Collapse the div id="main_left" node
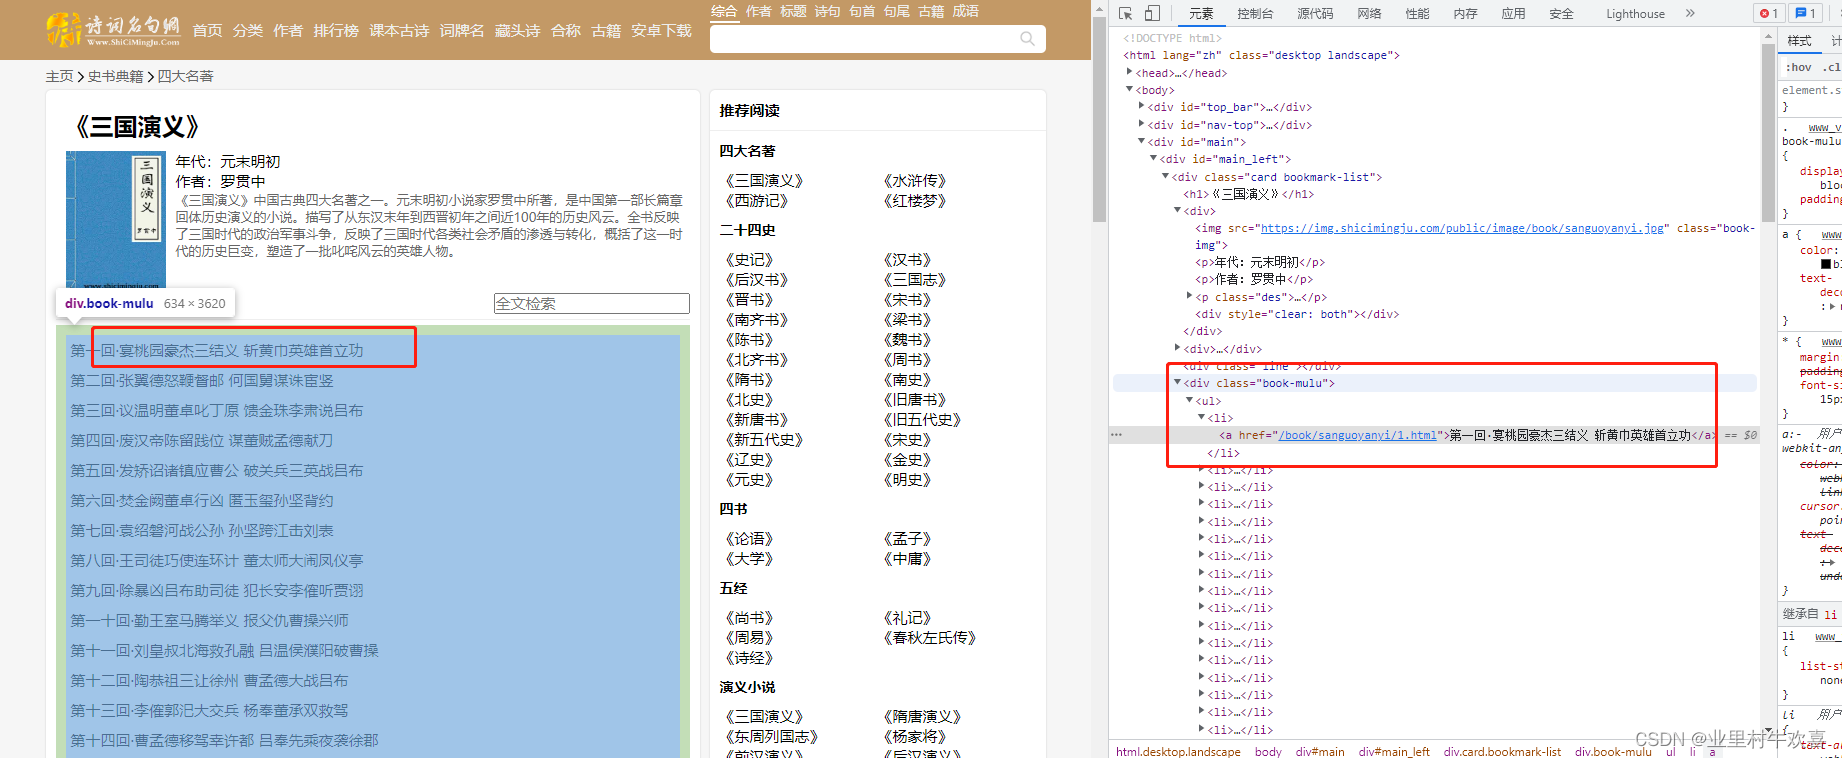 click(x=1154, y=158)
